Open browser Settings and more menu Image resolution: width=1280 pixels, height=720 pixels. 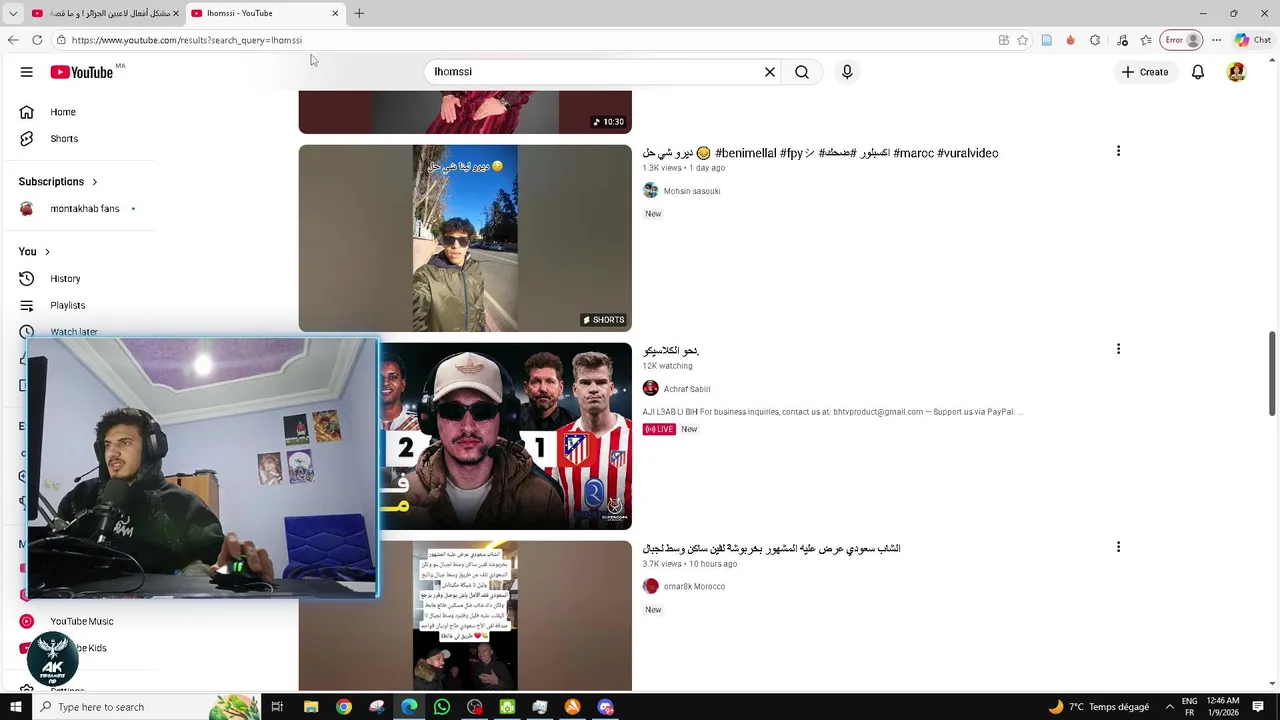point(1216,40)
